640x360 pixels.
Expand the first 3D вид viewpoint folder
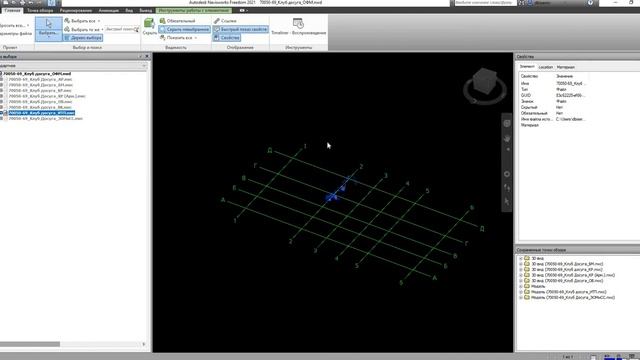coord(521,258)
